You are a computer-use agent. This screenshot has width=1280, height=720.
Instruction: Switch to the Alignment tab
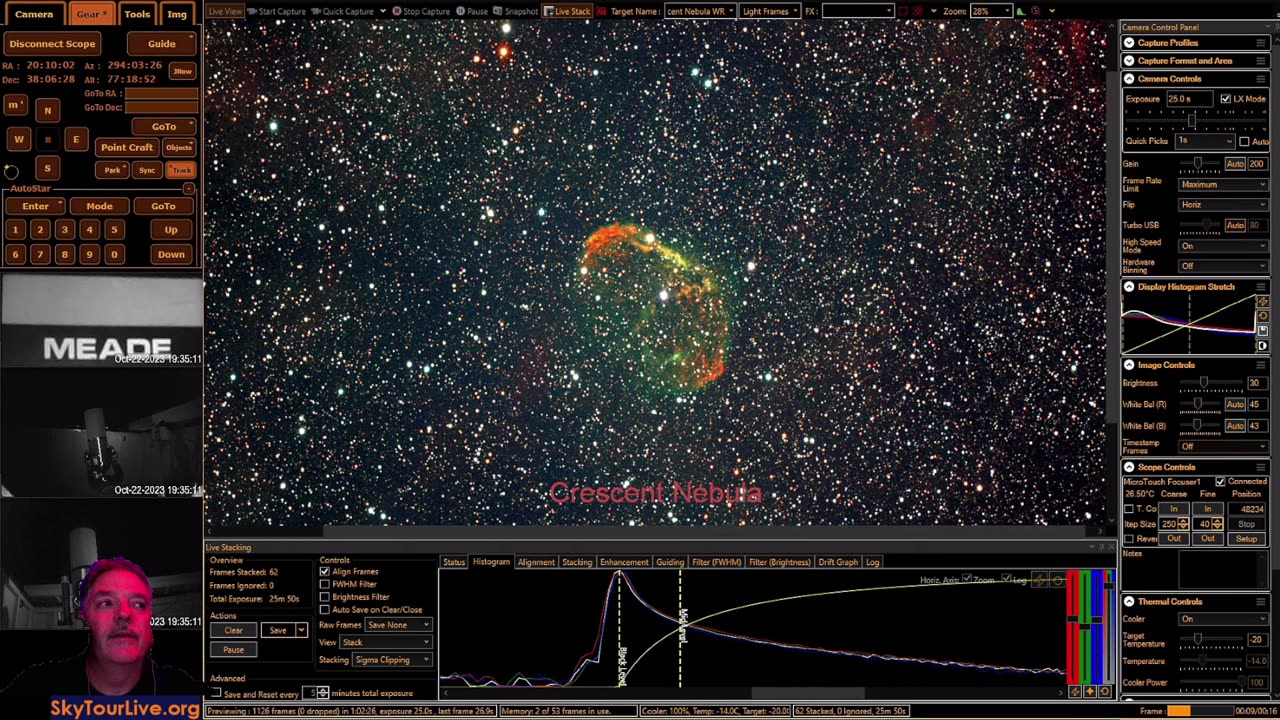click(x=535, y=562)
